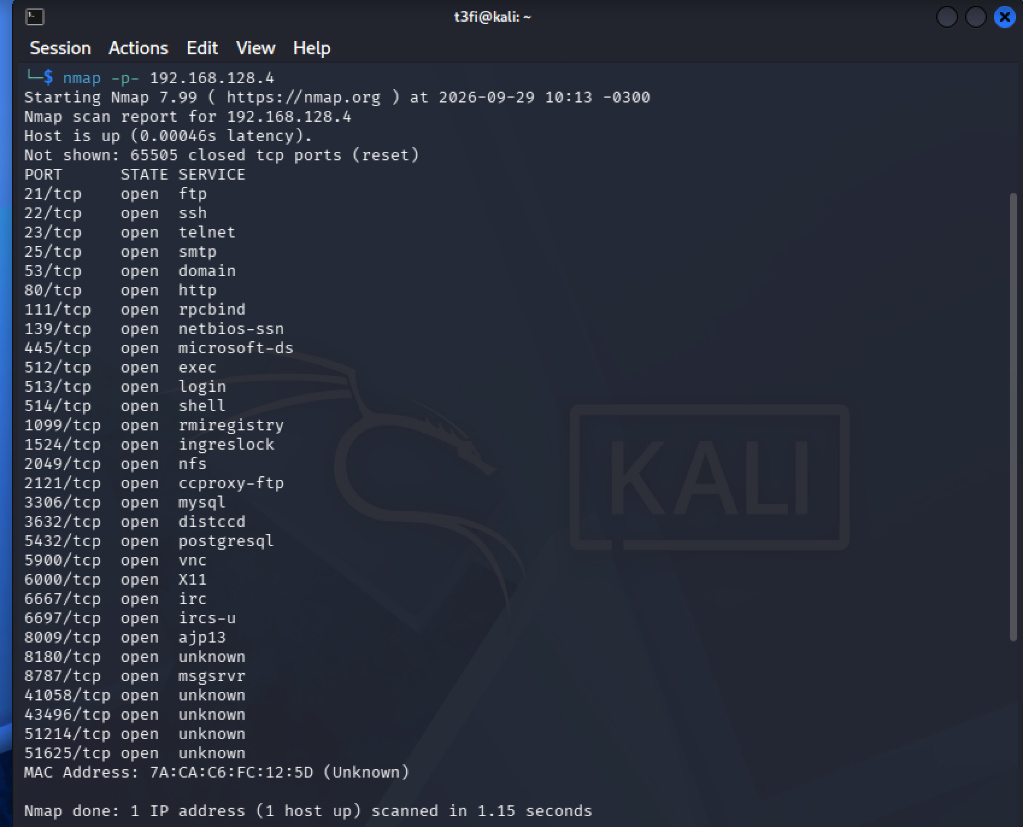1023x827 pixels.
Task: Maximize the terminal window
Action: click(975, 17)
